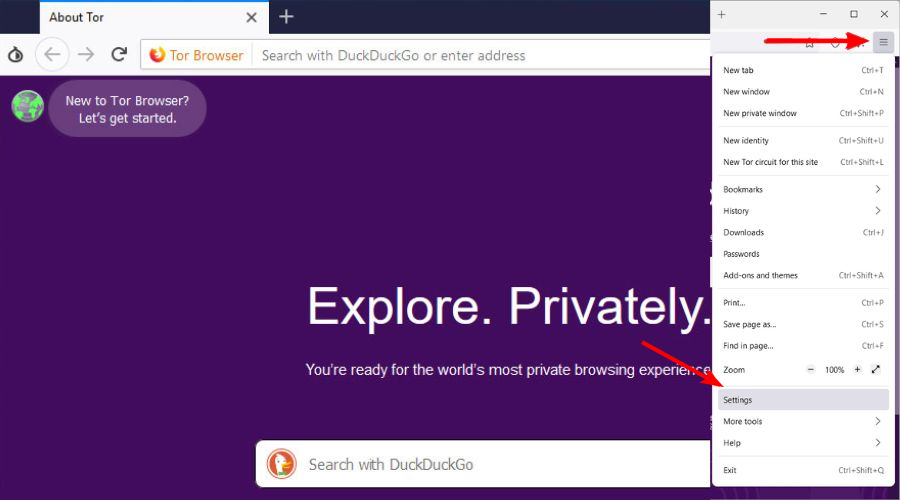The width and height of the screenshot is (900, 500).
Task: Choose New tab from the menu
Action: coord(803,70)
